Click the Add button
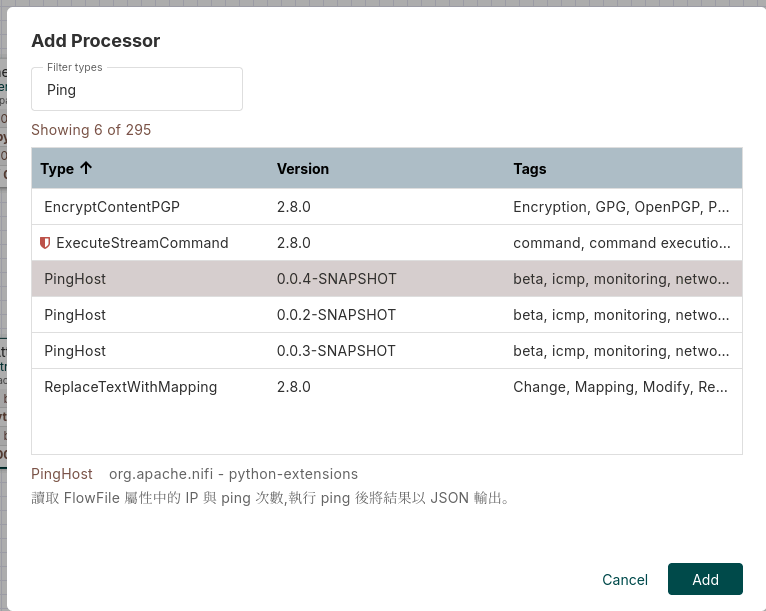Image resolution: width=766 pixels, height=611 pixels. (705, 579)
